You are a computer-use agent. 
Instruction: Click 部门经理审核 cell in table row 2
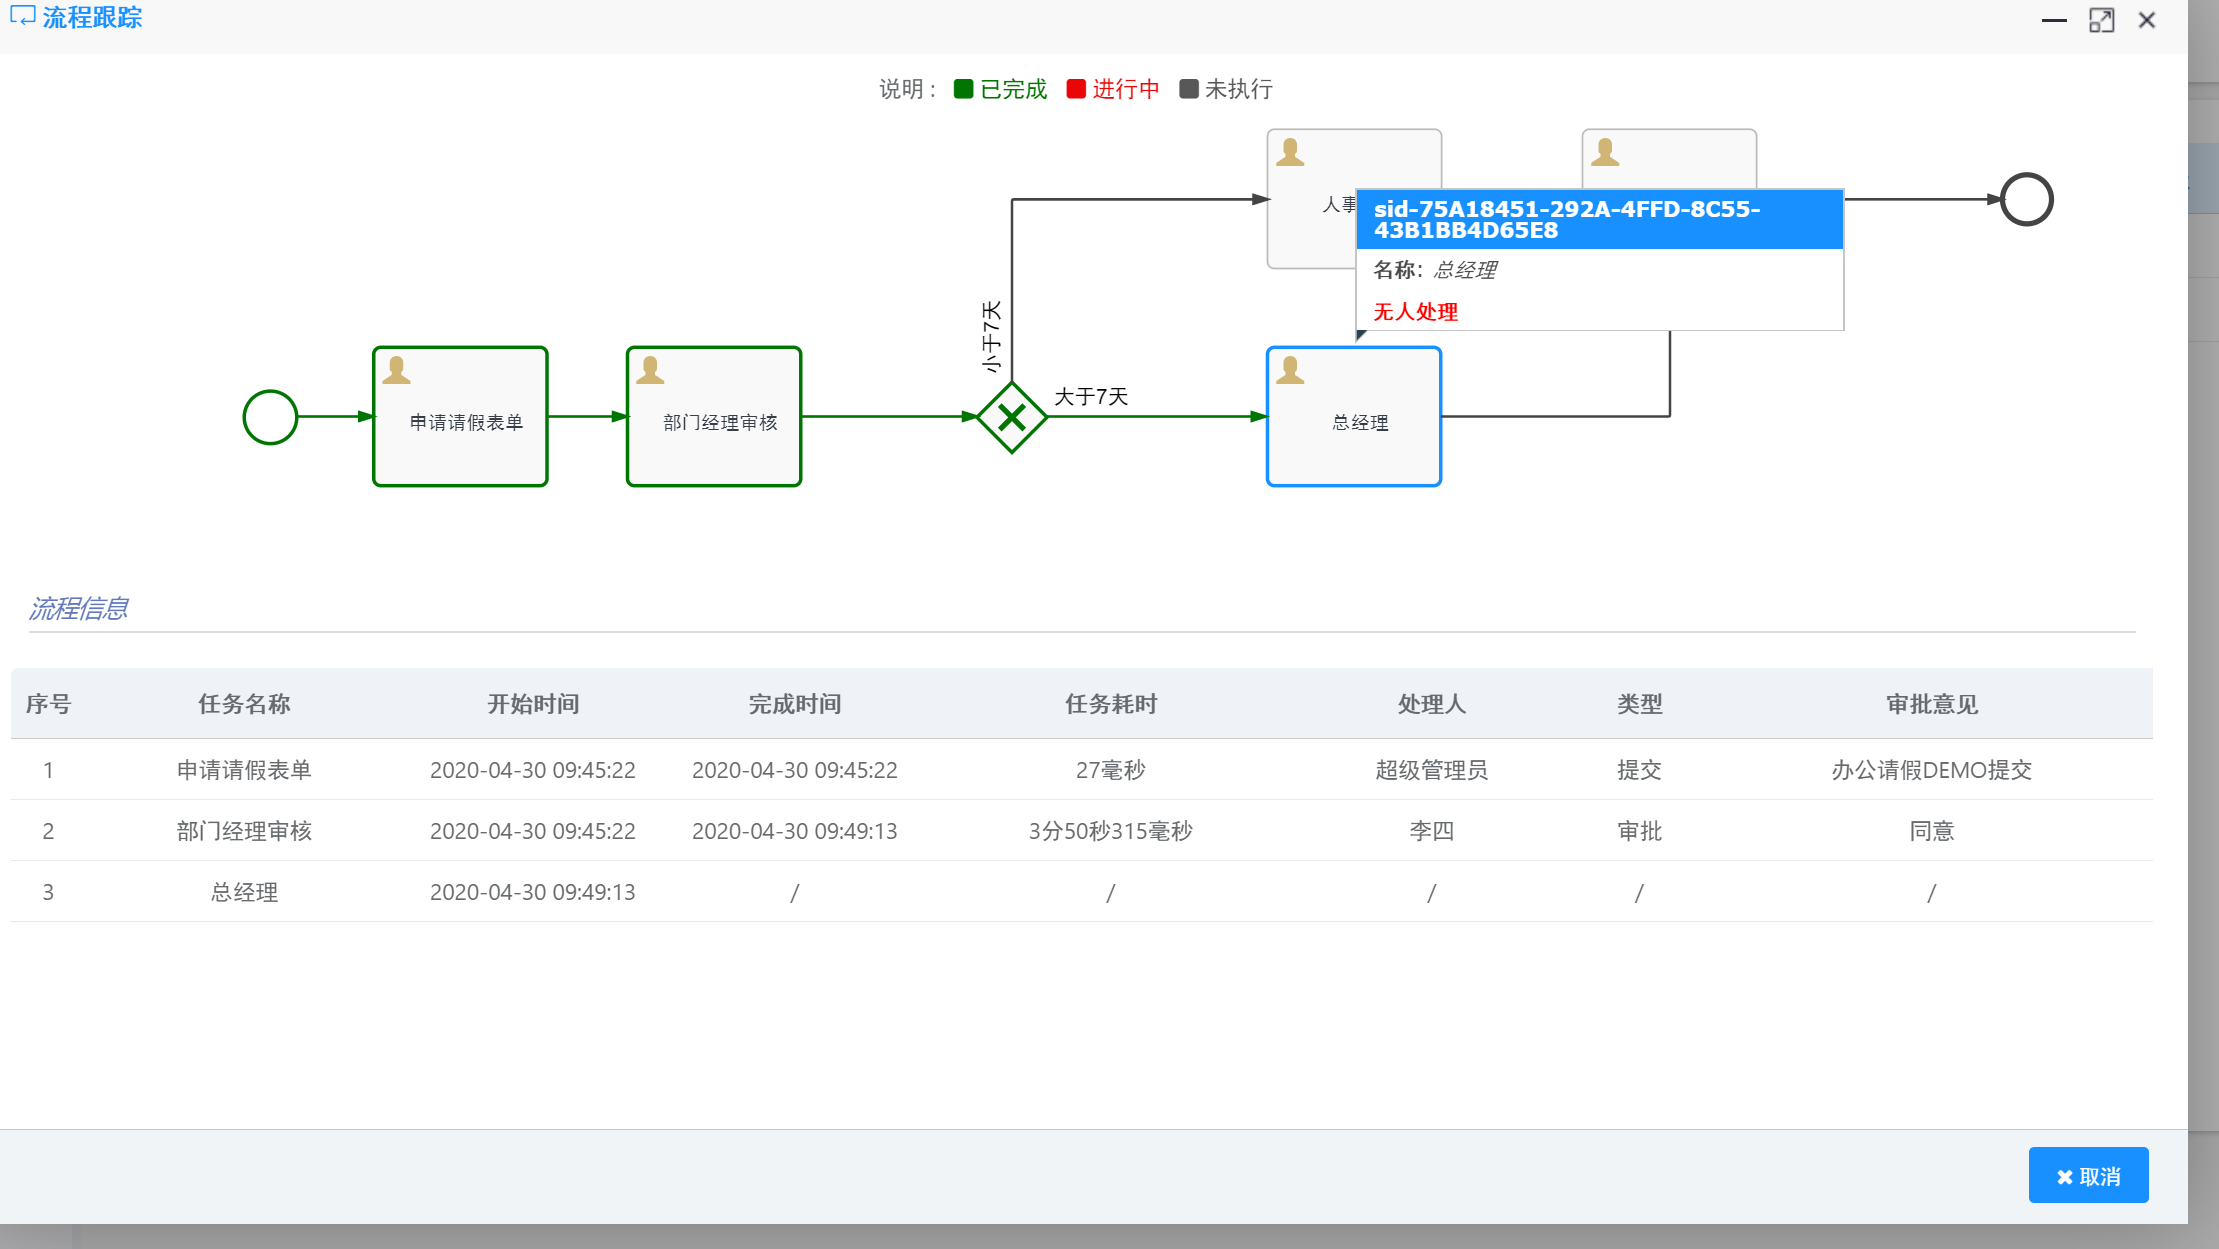[244, 831]
